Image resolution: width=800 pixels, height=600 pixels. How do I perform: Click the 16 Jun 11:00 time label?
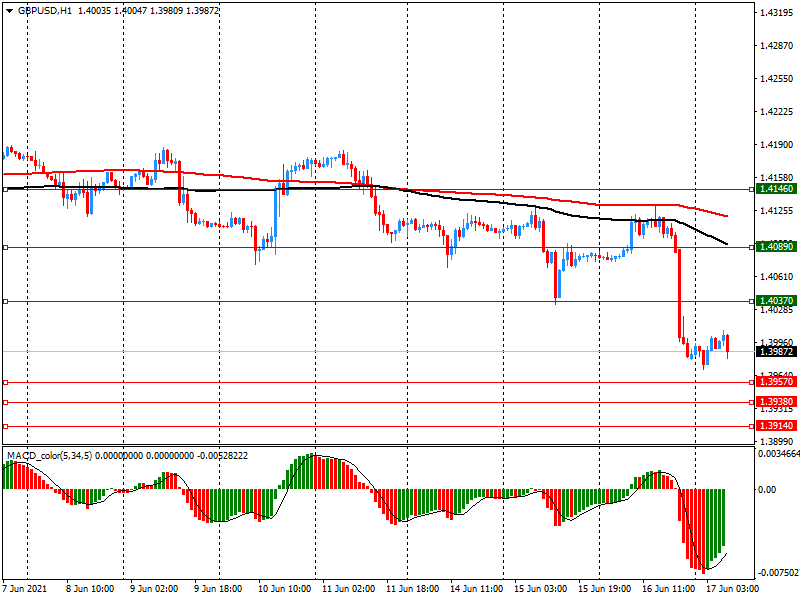point(668,589)
